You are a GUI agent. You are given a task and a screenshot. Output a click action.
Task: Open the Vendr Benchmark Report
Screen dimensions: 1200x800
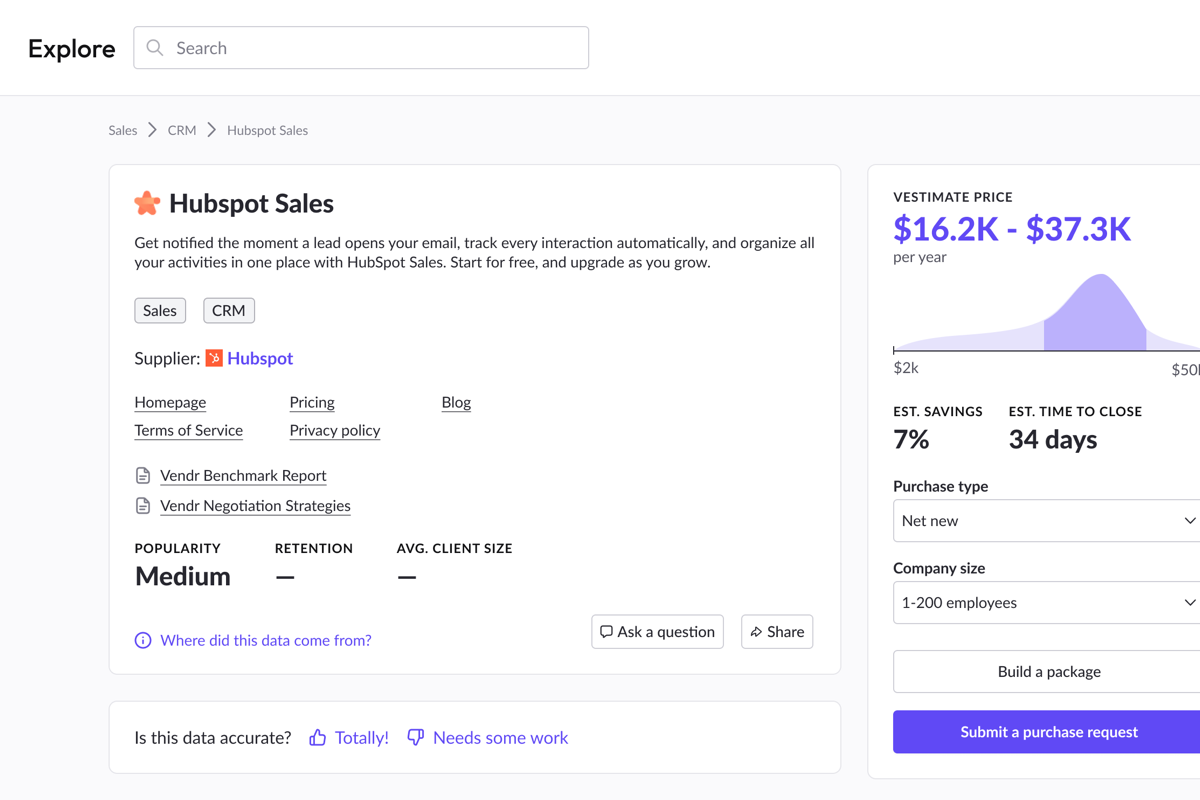point(243,476)
